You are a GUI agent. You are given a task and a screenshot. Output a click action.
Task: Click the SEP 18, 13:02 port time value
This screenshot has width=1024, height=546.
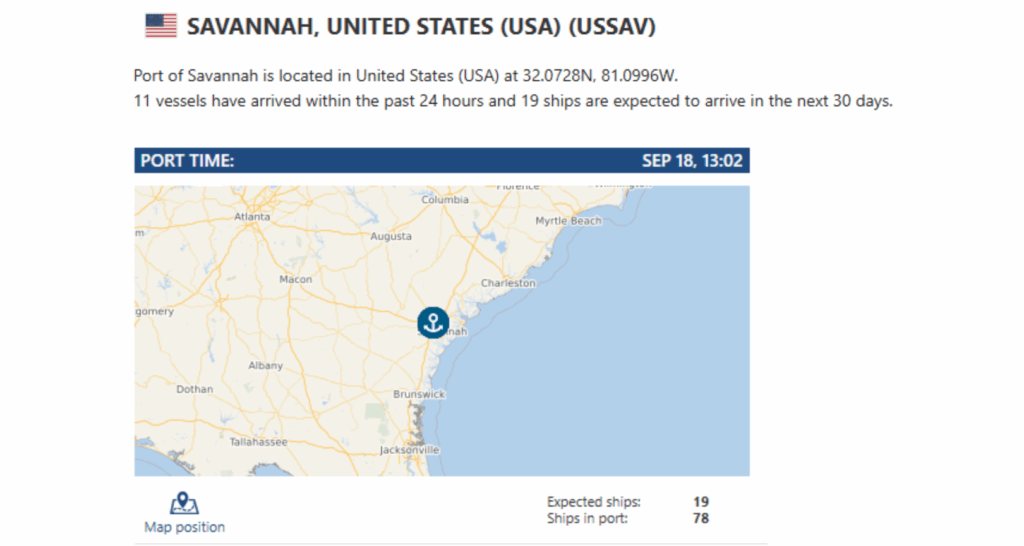pyautogui.click(x=692, y=161)
